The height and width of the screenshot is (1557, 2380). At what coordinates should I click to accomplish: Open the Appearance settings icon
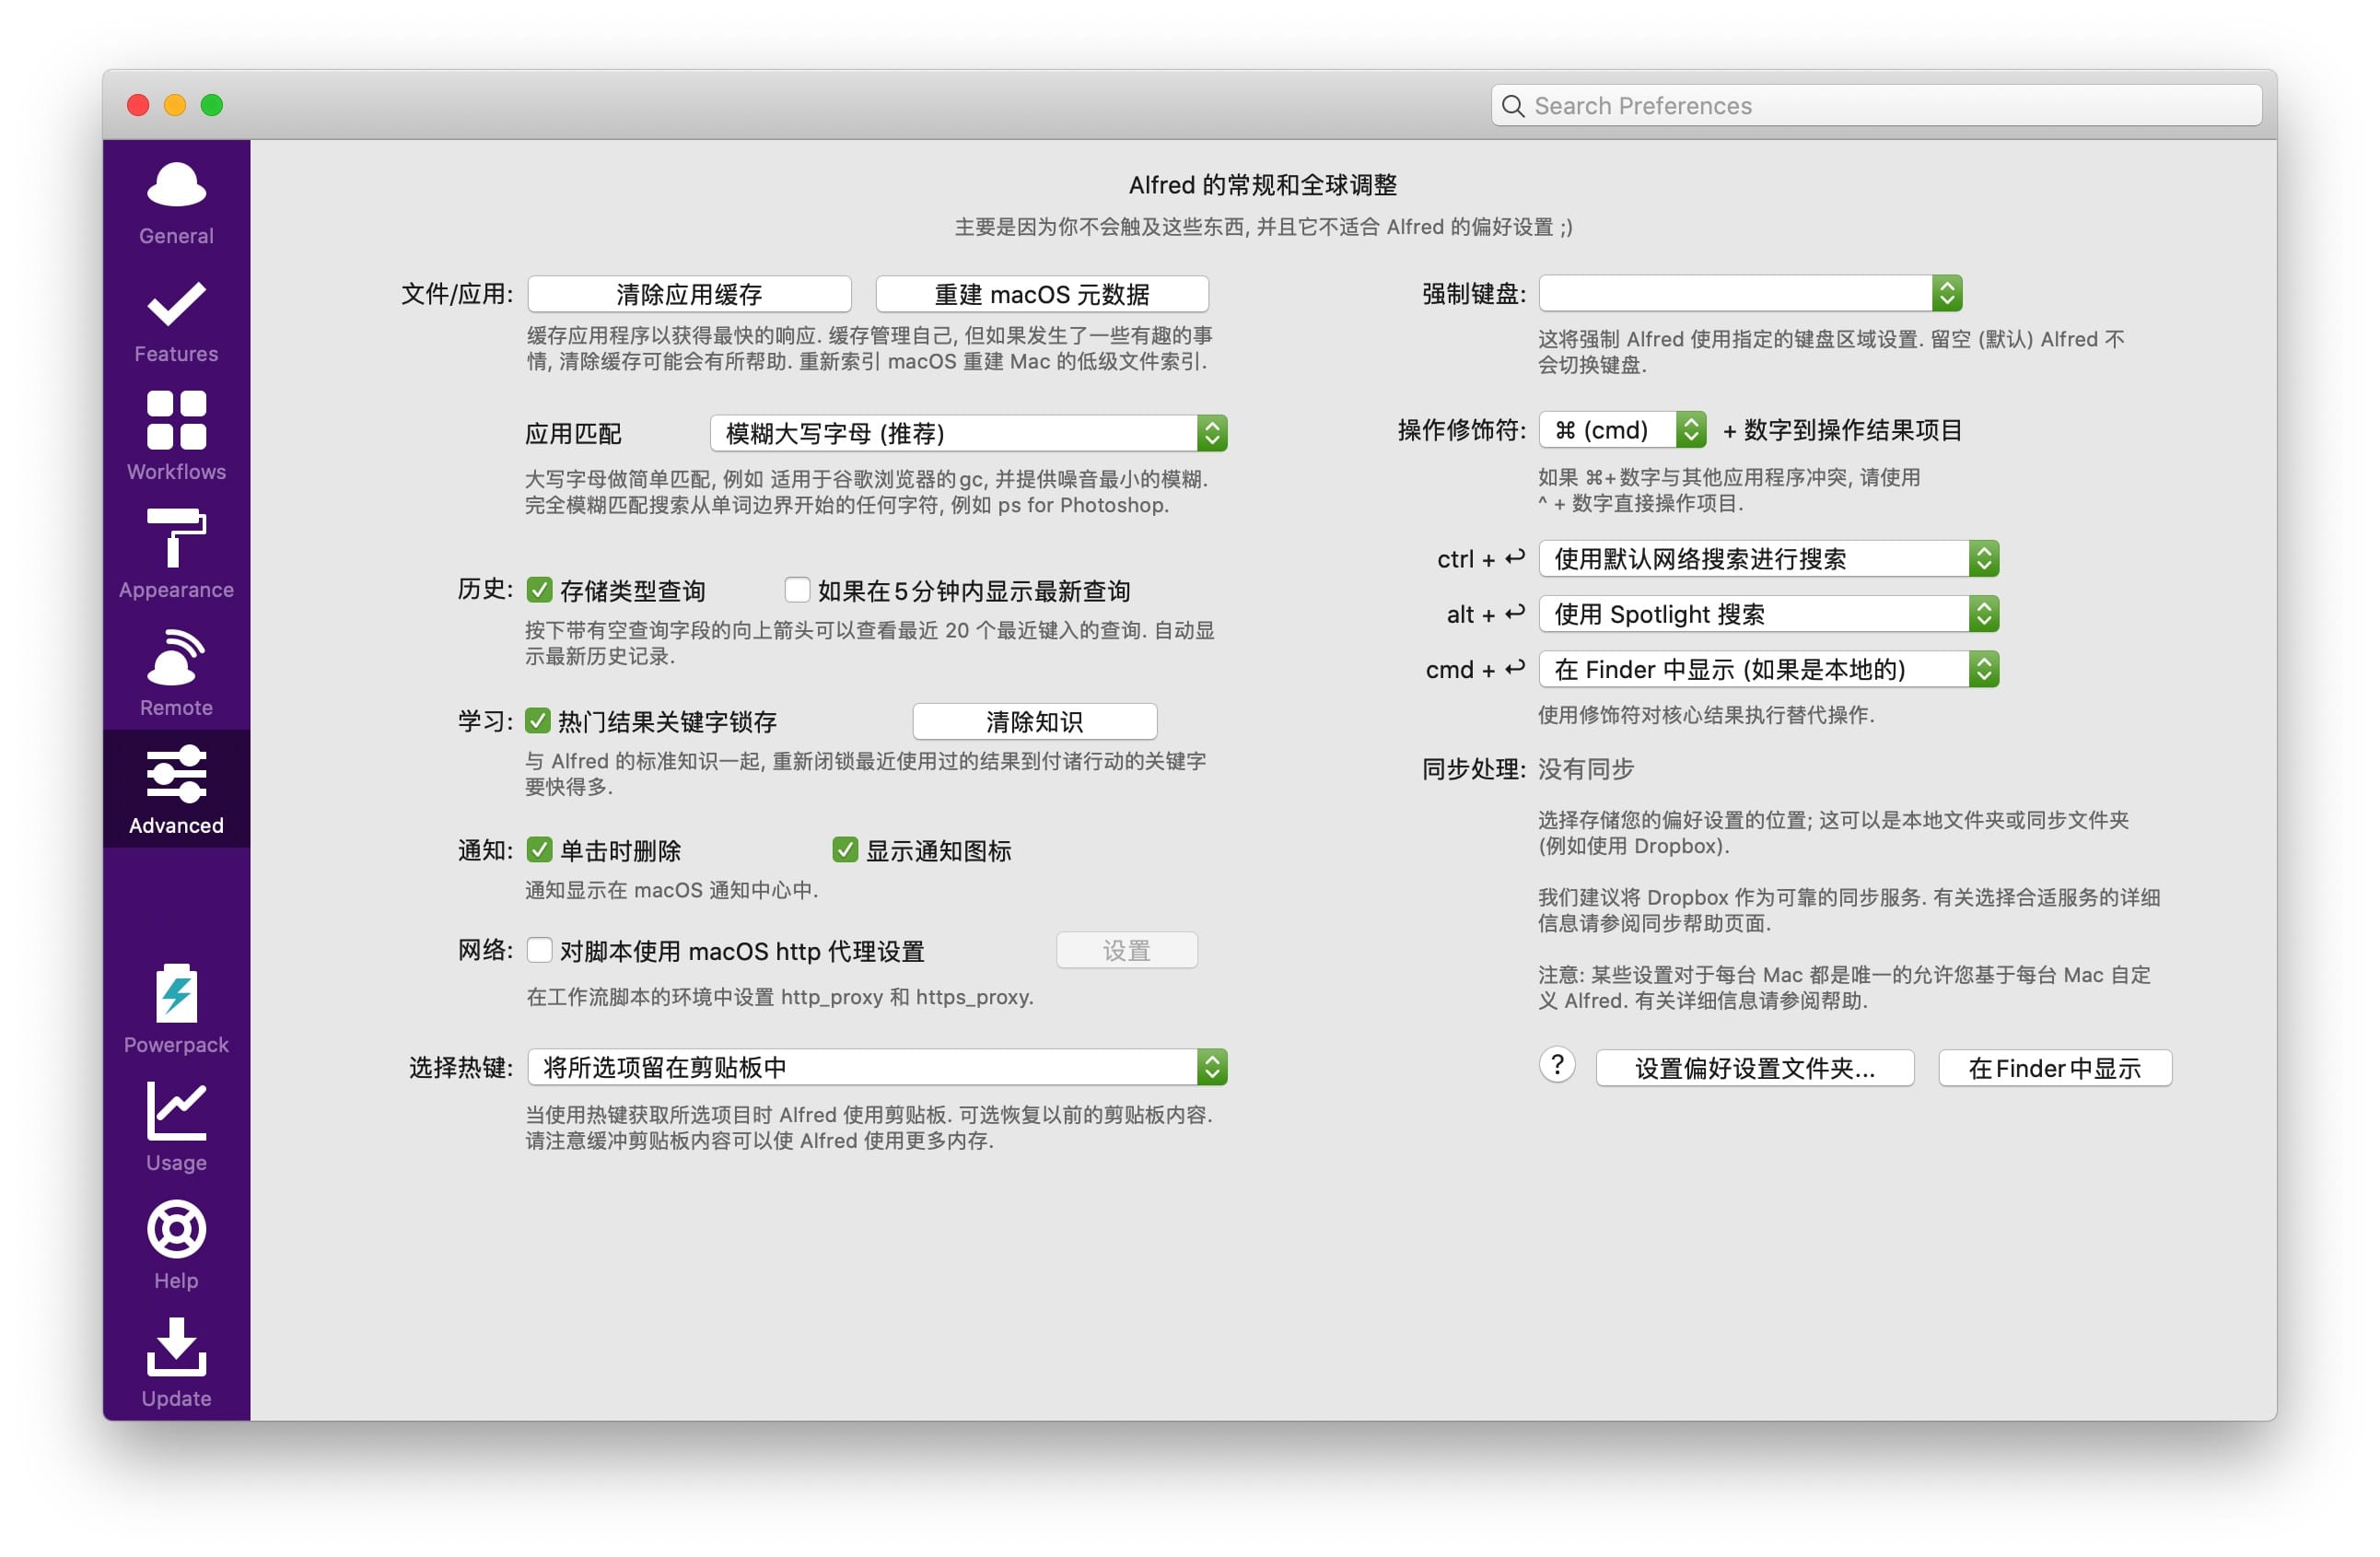click(176, 553)
